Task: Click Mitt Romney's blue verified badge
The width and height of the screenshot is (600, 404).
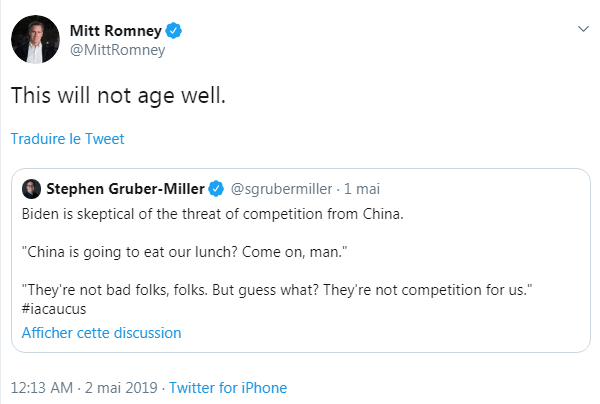Action: (x=171, y=29)
